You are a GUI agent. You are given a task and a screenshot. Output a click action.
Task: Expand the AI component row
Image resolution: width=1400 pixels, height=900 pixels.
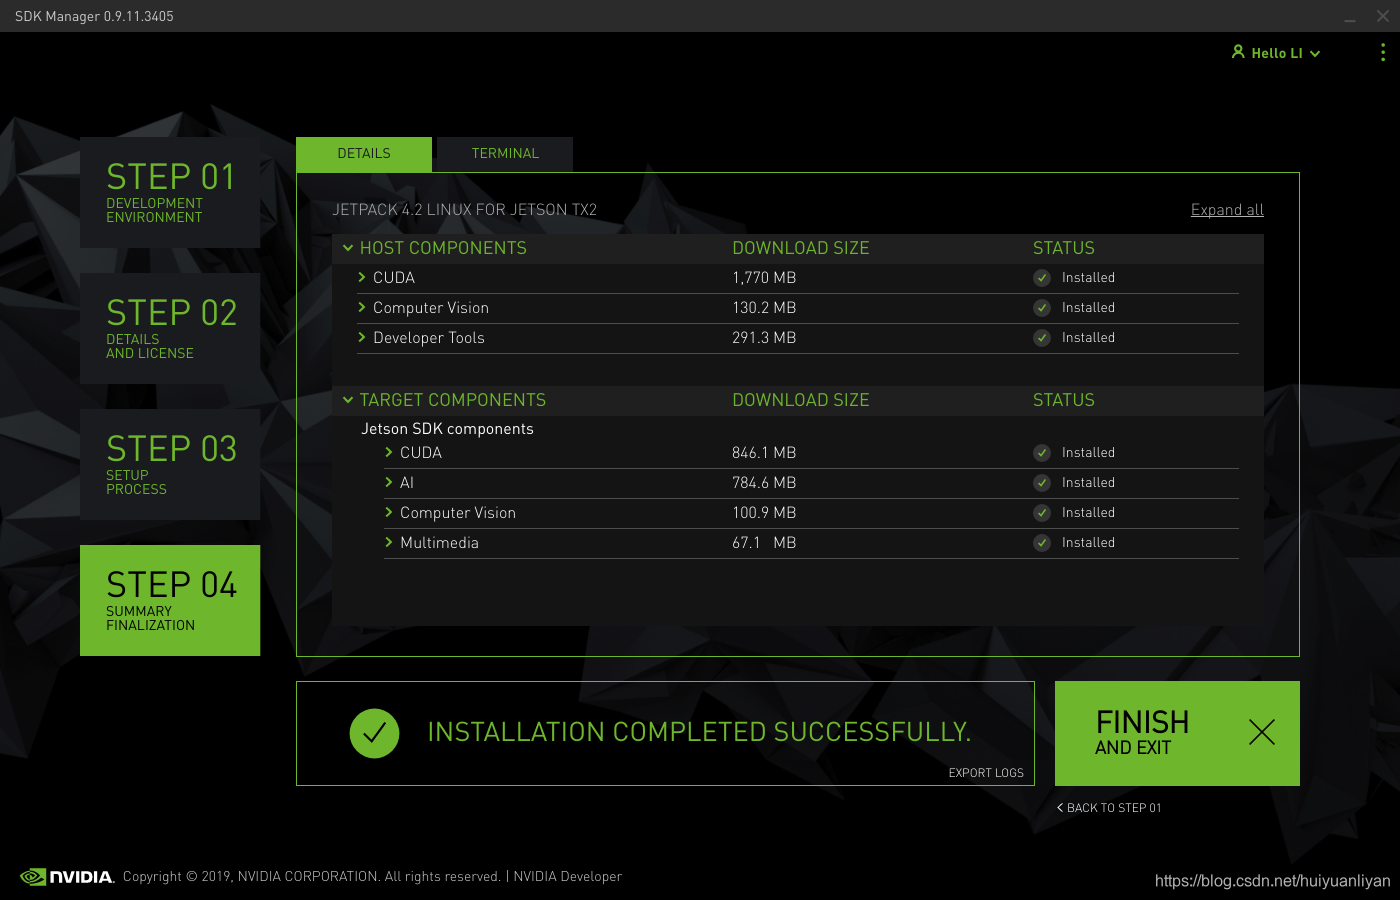[389, 482]
